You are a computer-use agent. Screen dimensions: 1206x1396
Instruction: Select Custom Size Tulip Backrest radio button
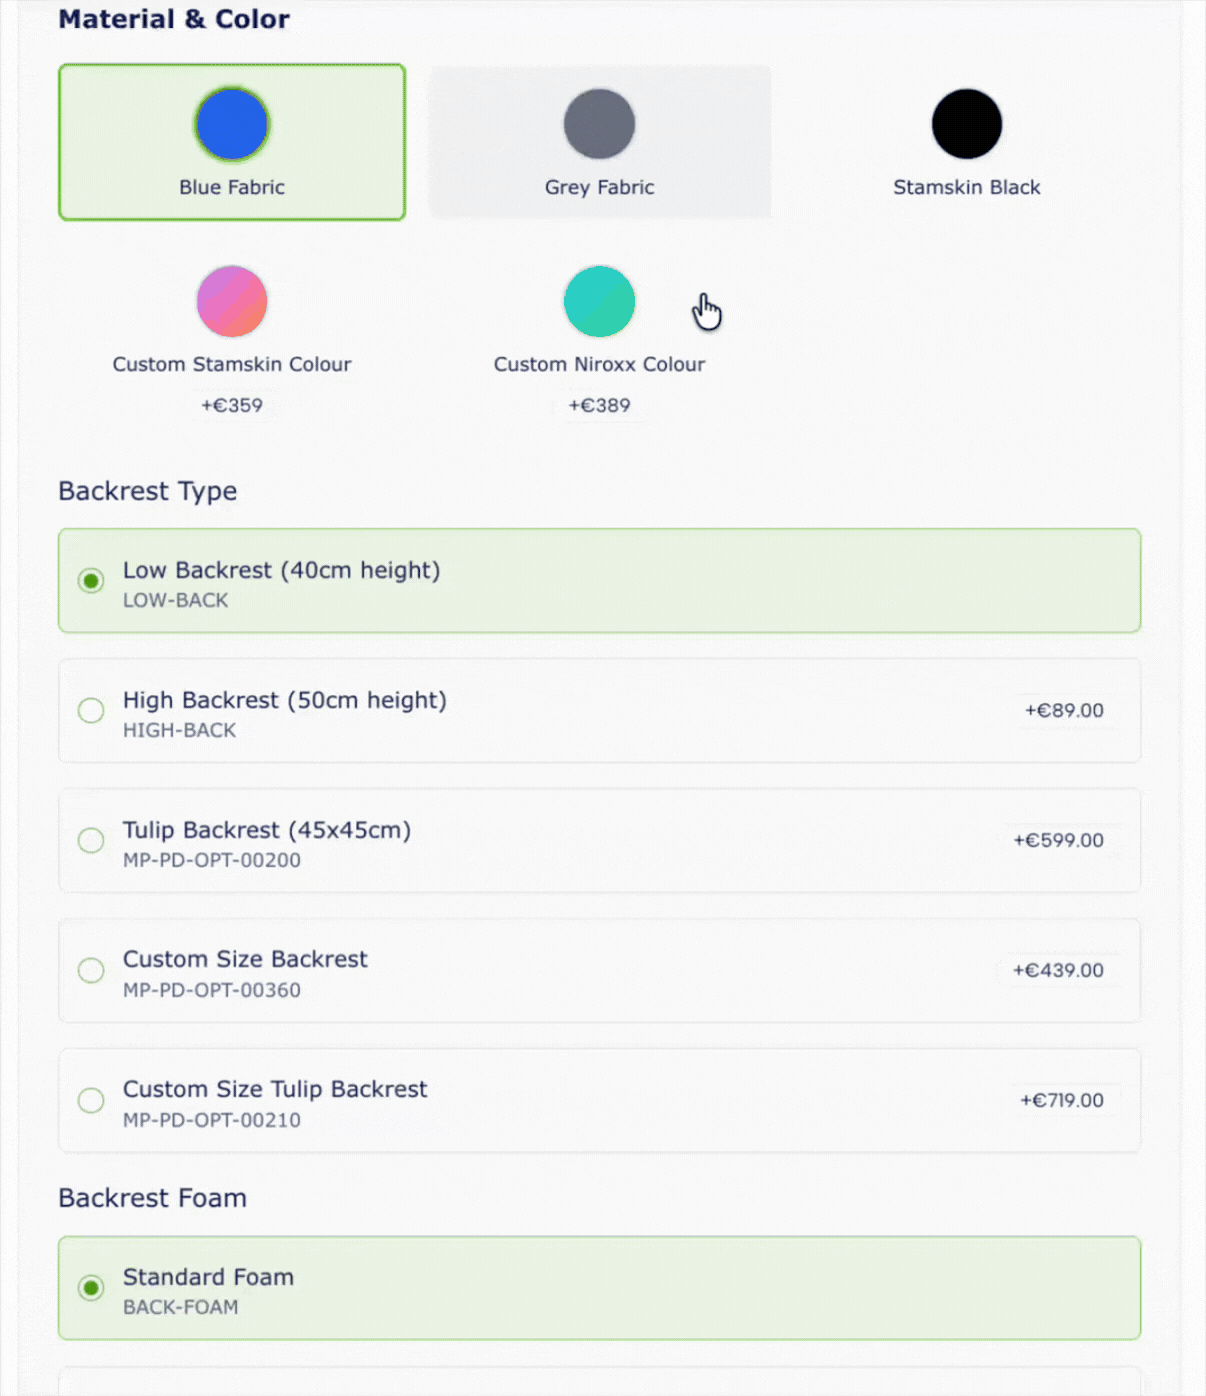click(91, 1101)
